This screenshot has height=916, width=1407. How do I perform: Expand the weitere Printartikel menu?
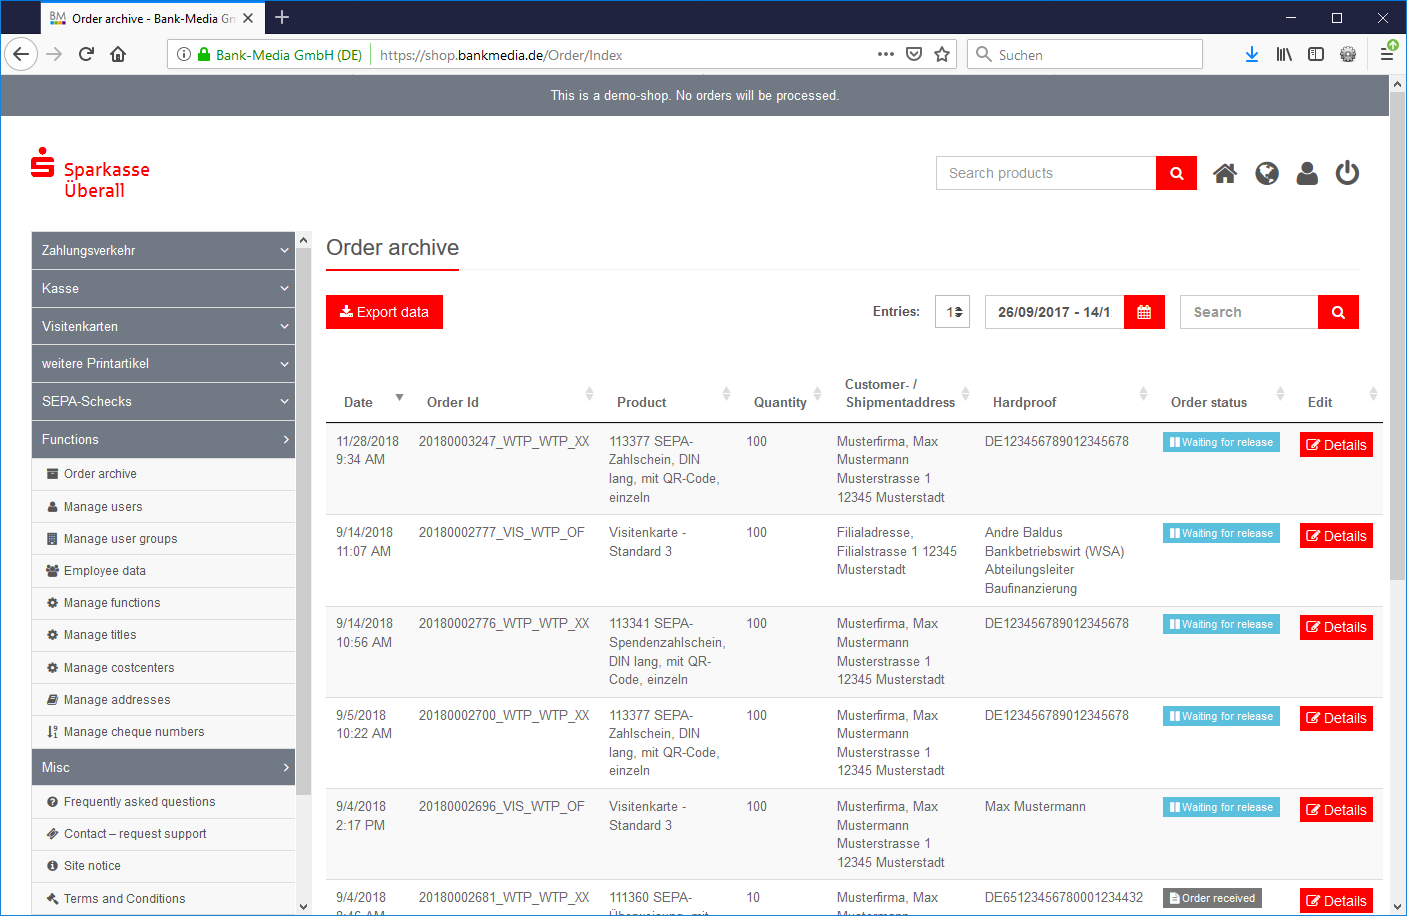164,363
